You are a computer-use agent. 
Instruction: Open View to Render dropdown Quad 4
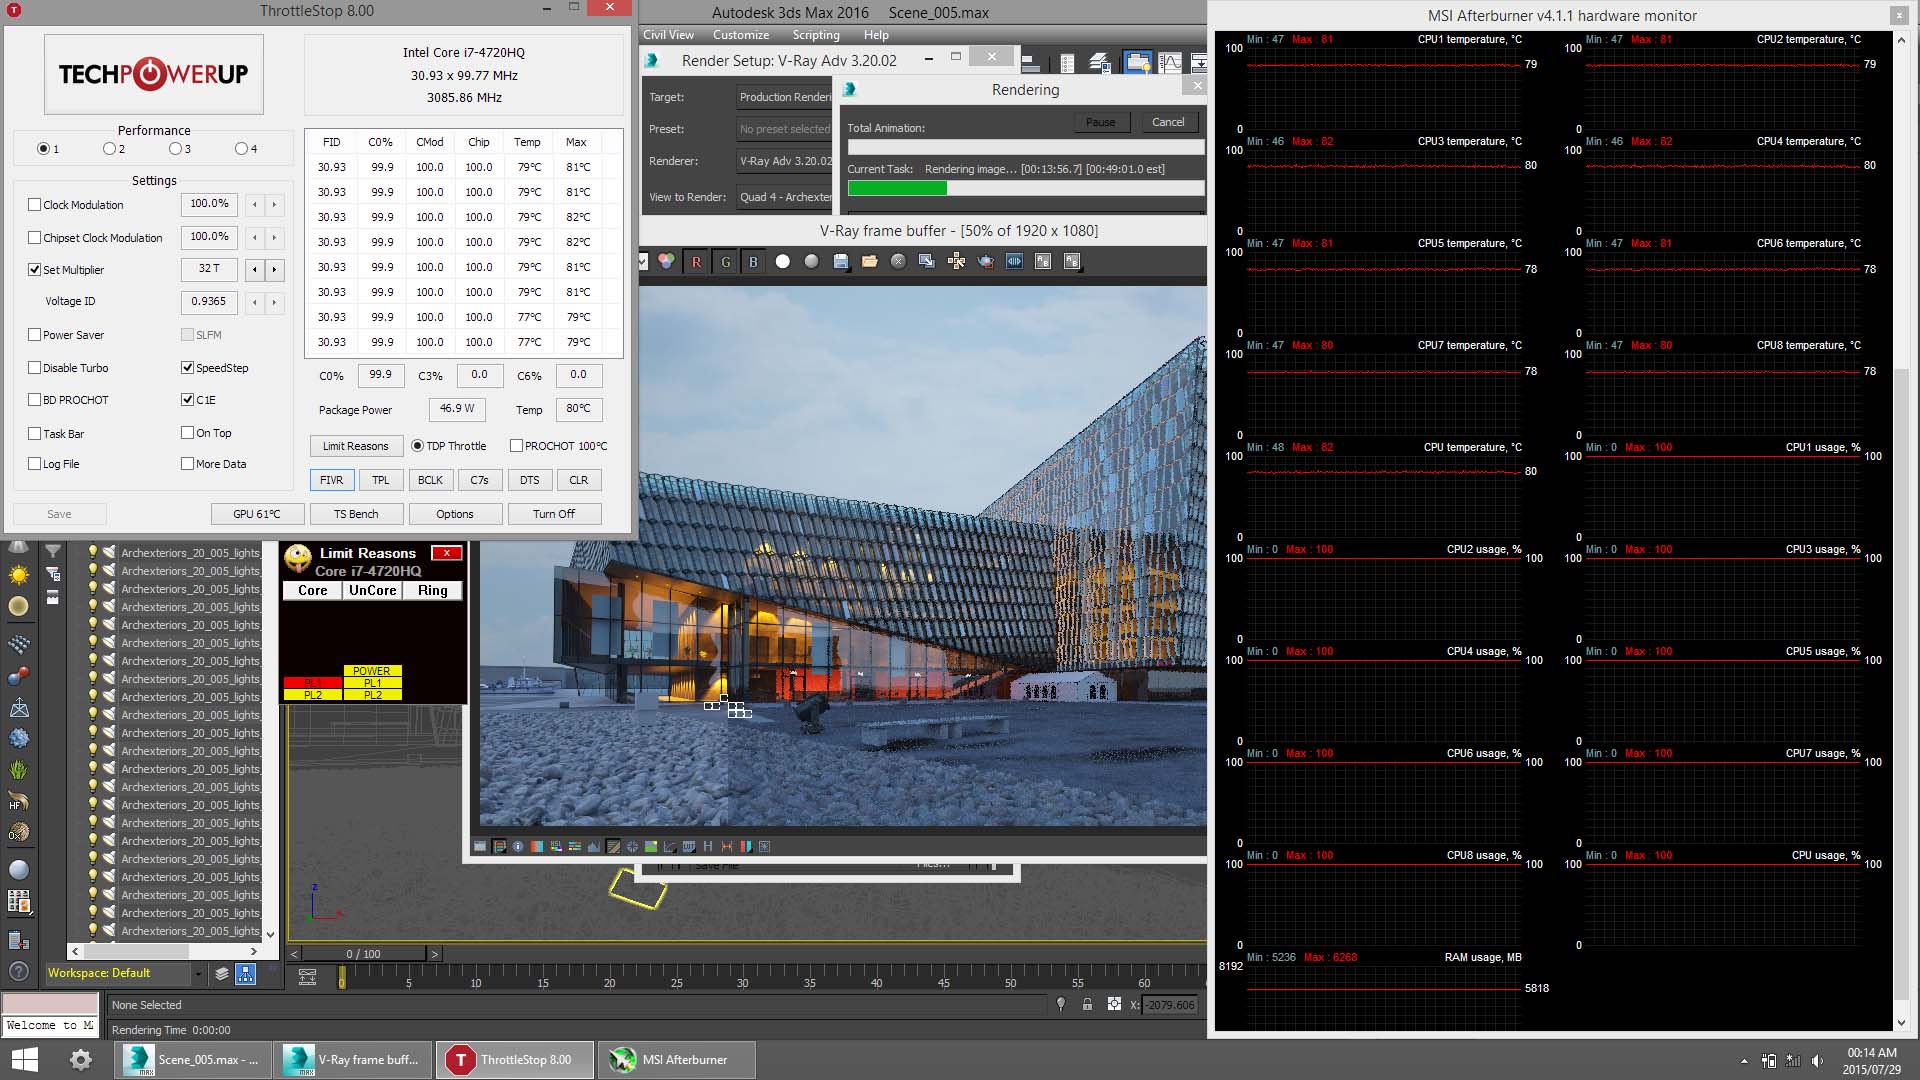784,197
